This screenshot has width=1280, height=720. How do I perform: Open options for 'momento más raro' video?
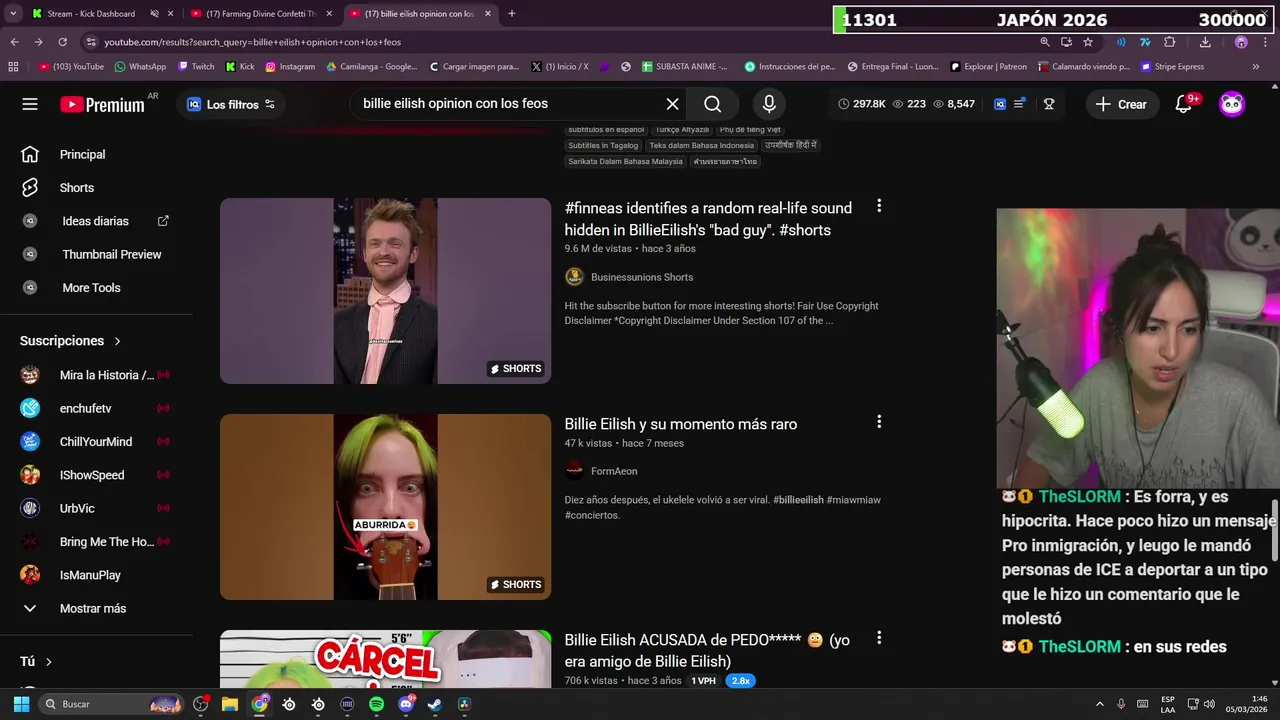click(x=879, y=422)
